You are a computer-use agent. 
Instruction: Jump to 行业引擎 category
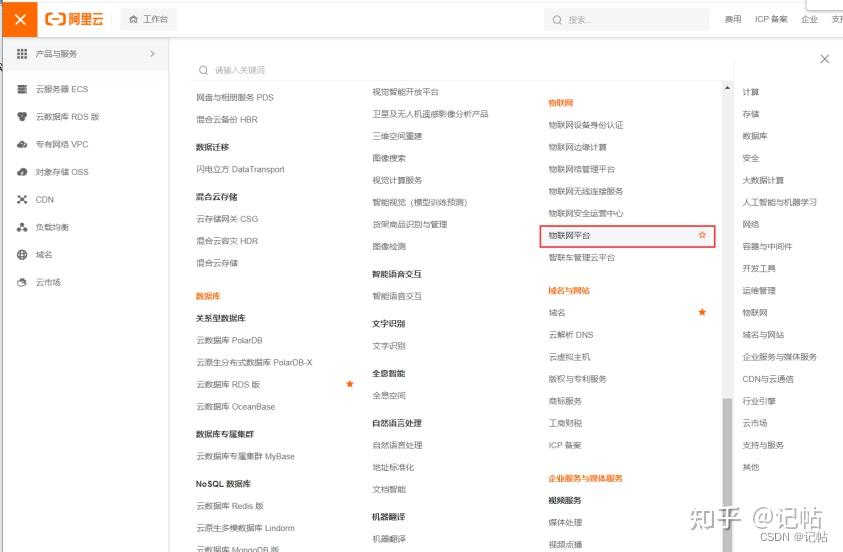click(759, 401)
